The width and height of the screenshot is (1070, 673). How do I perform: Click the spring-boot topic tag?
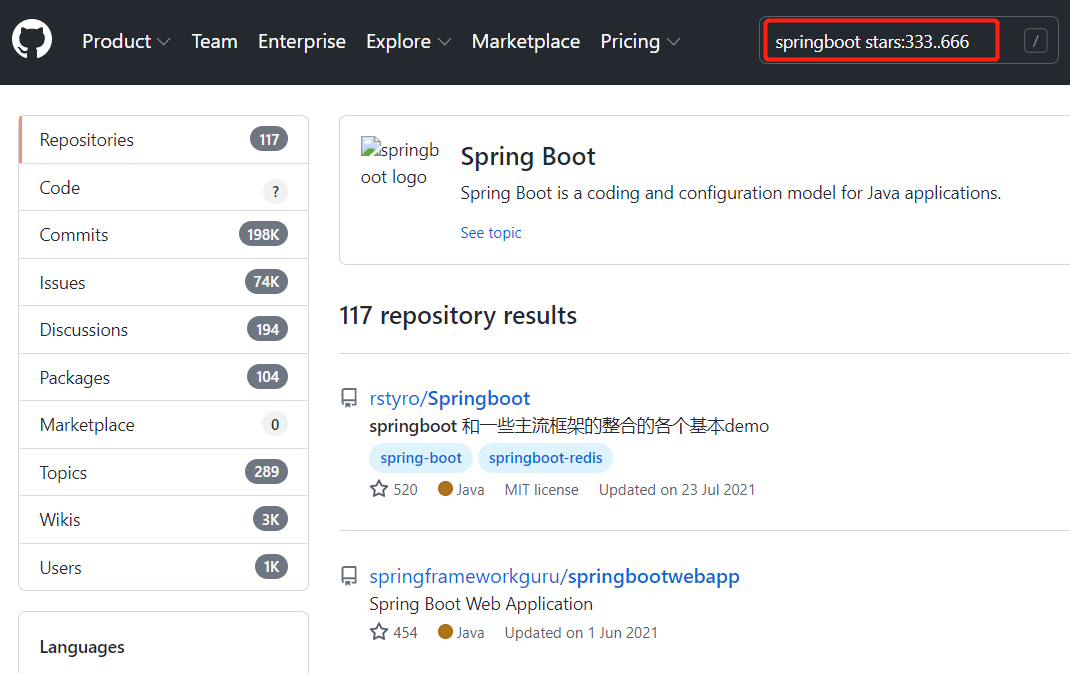click(x=421, y=458)
